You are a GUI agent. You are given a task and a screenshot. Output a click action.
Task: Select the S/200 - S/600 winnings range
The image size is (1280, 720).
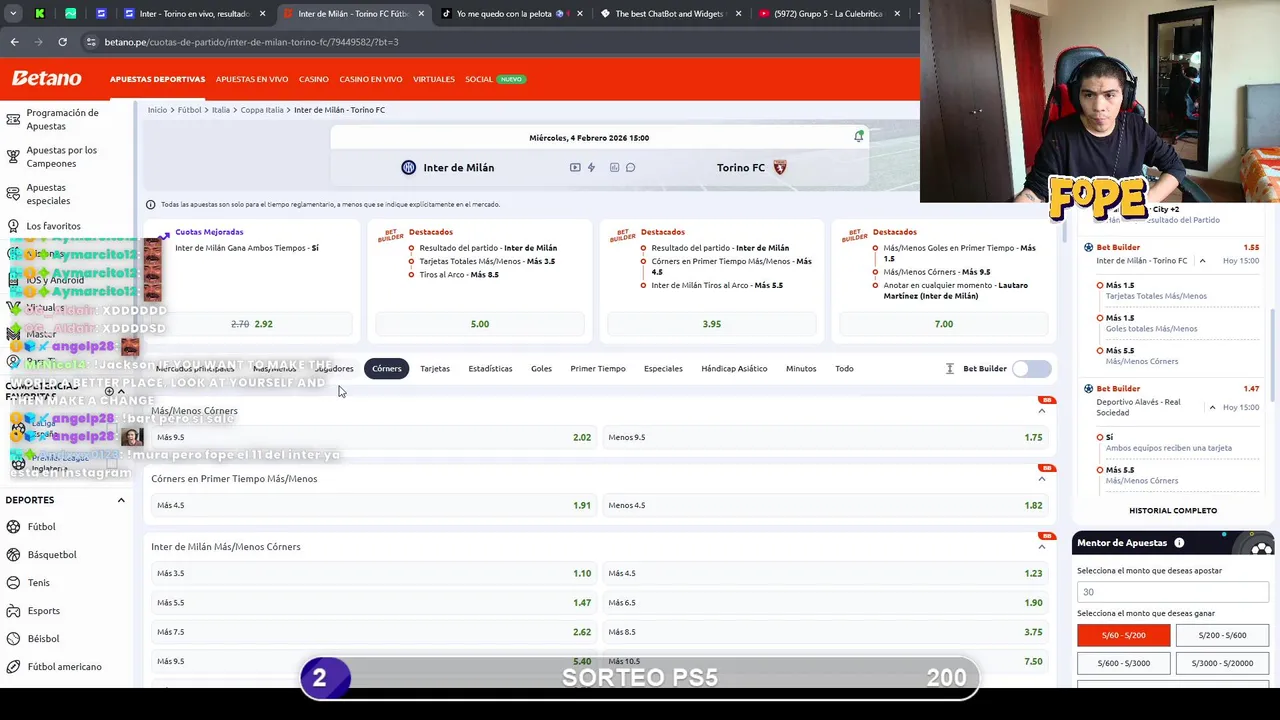click(x=1222, y=635)
